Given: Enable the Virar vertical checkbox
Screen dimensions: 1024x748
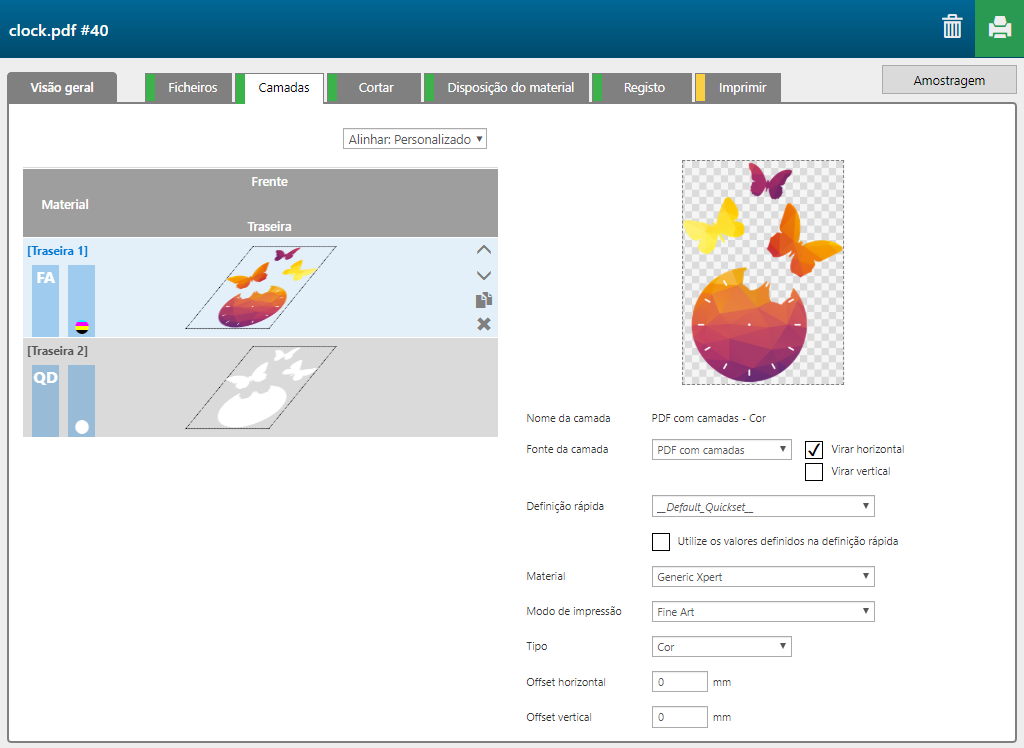Looking at the screenshot, I should (814, 471).
